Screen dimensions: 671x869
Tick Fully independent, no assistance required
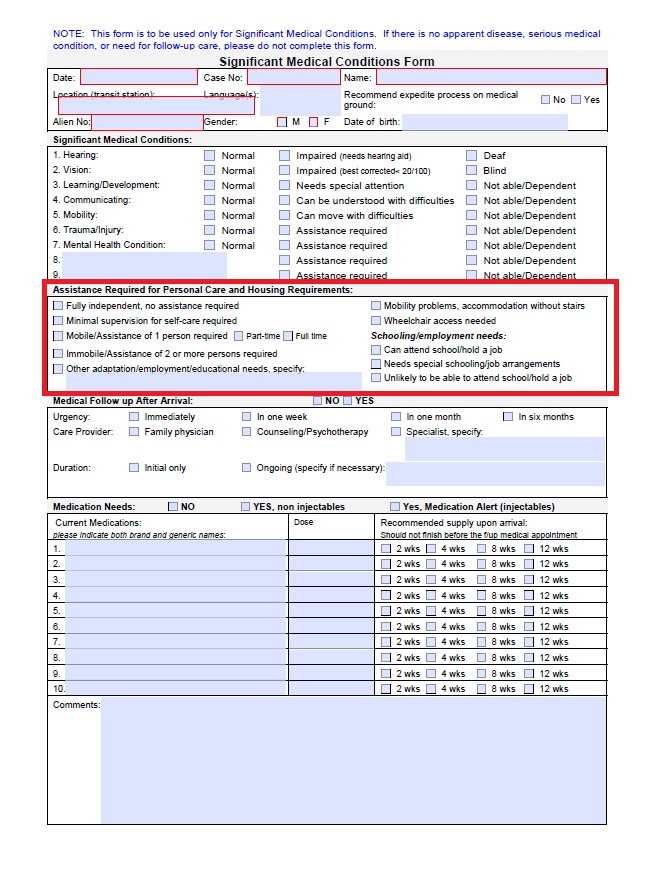[x=59, y=306]
